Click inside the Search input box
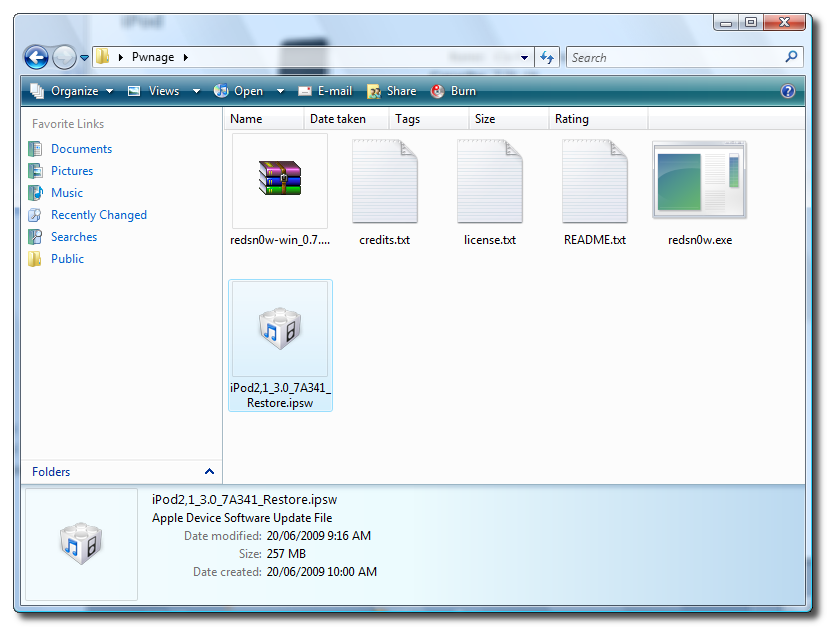Image resolution: width=827 pixels, height=627 pixels. (x=675, y=58)
